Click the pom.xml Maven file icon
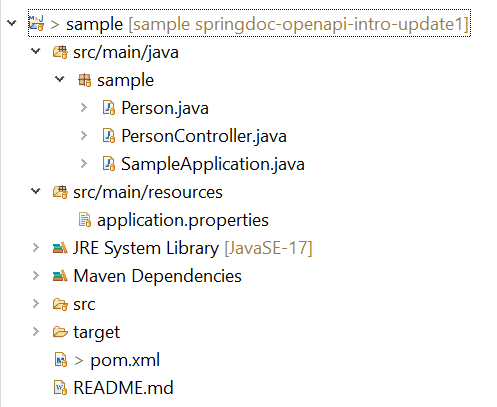The width and height of the screenshot is (497, 407). tap(61, 360)
